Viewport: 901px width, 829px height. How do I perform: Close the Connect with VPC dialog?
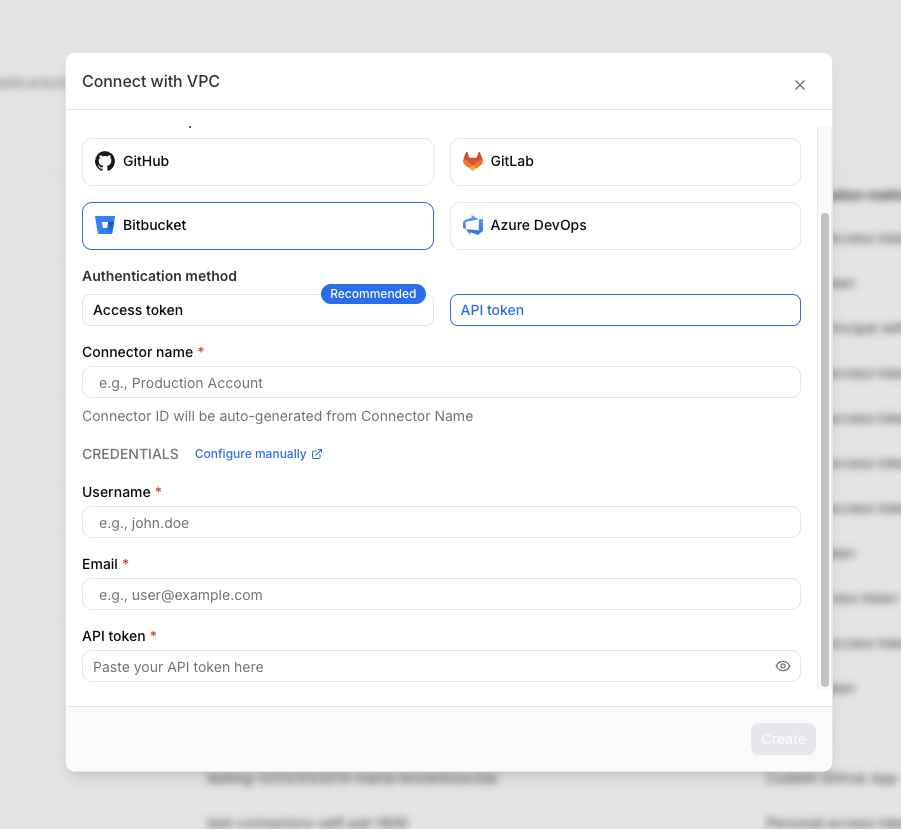coord(800,85)
